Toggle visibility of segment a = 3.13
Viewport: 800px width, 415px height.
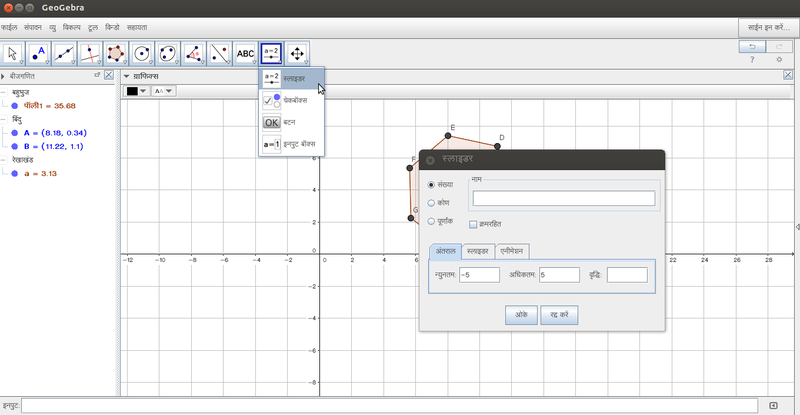pos(15,174)
